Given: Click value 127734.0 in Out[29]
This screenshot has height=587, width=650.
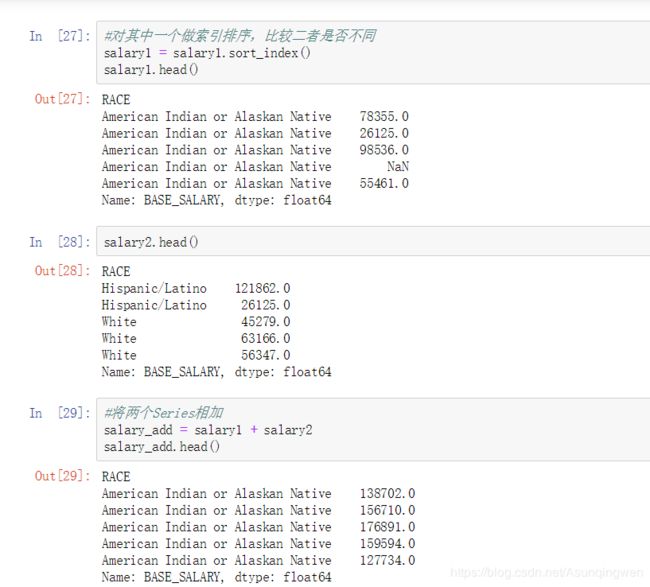Looking at the screenshot, I should tap(387, 560).
